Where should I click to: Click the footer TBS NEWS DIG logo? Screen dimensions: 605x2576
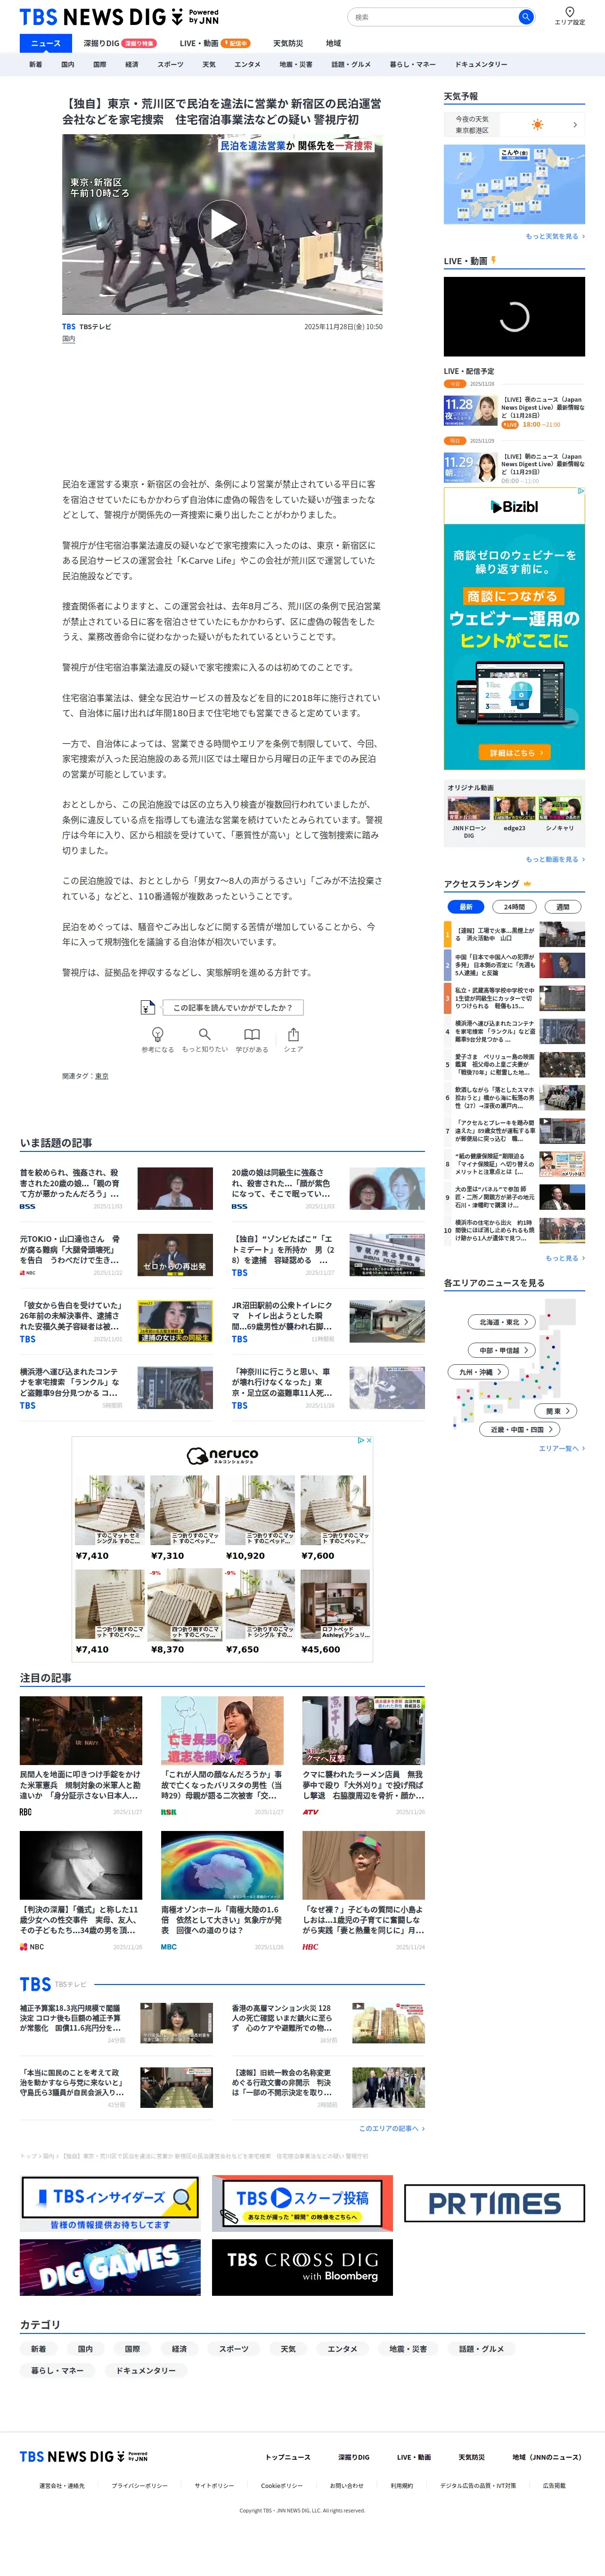click(x=84, y=2456)
